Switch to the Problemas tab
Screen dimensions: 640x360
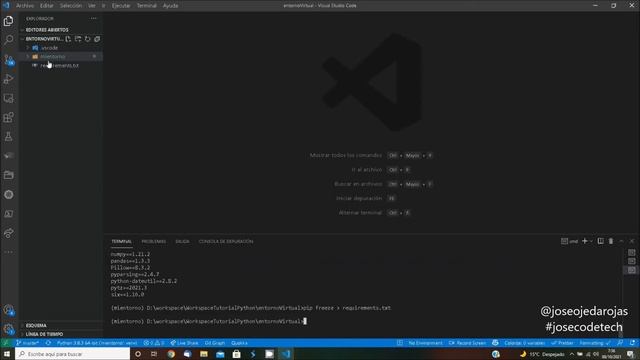point(153,242)
